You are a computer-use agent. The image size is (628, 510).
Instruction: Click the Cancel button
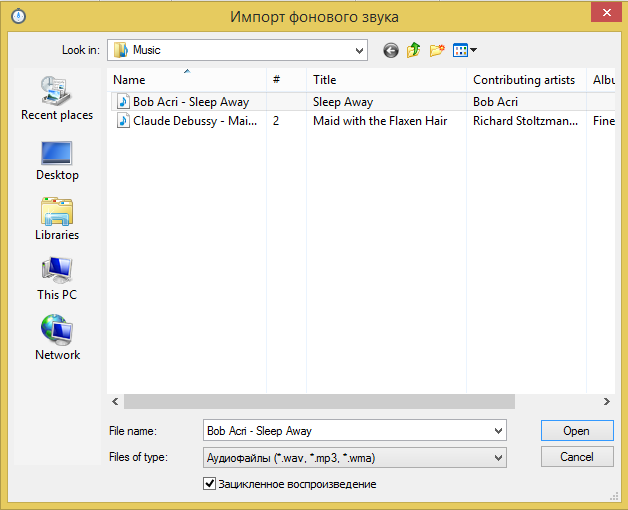click(577, 457)
